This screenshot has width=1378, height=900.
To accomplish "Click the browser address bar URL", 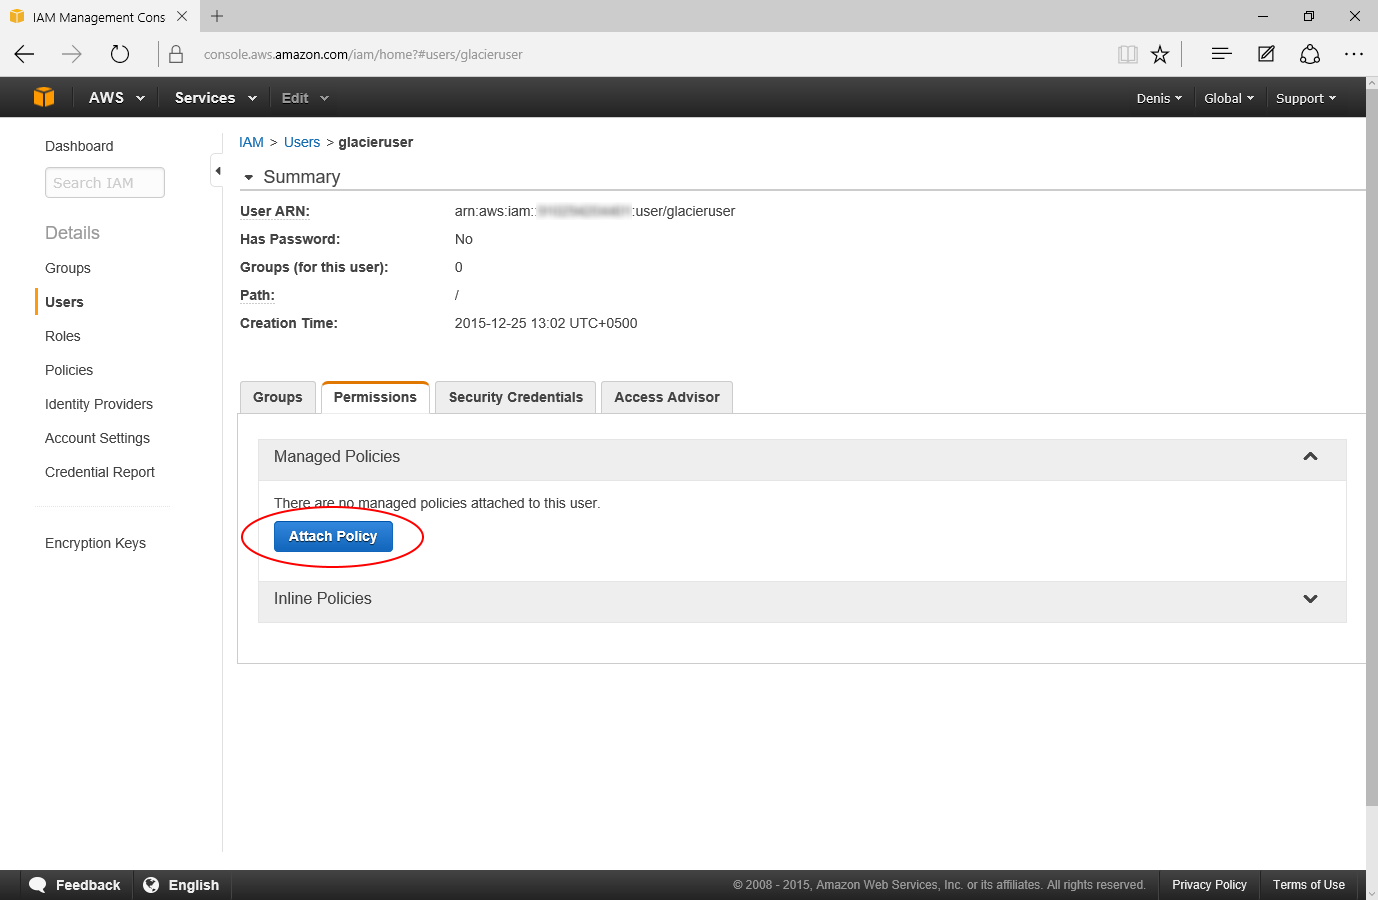I will pos(363,55).
